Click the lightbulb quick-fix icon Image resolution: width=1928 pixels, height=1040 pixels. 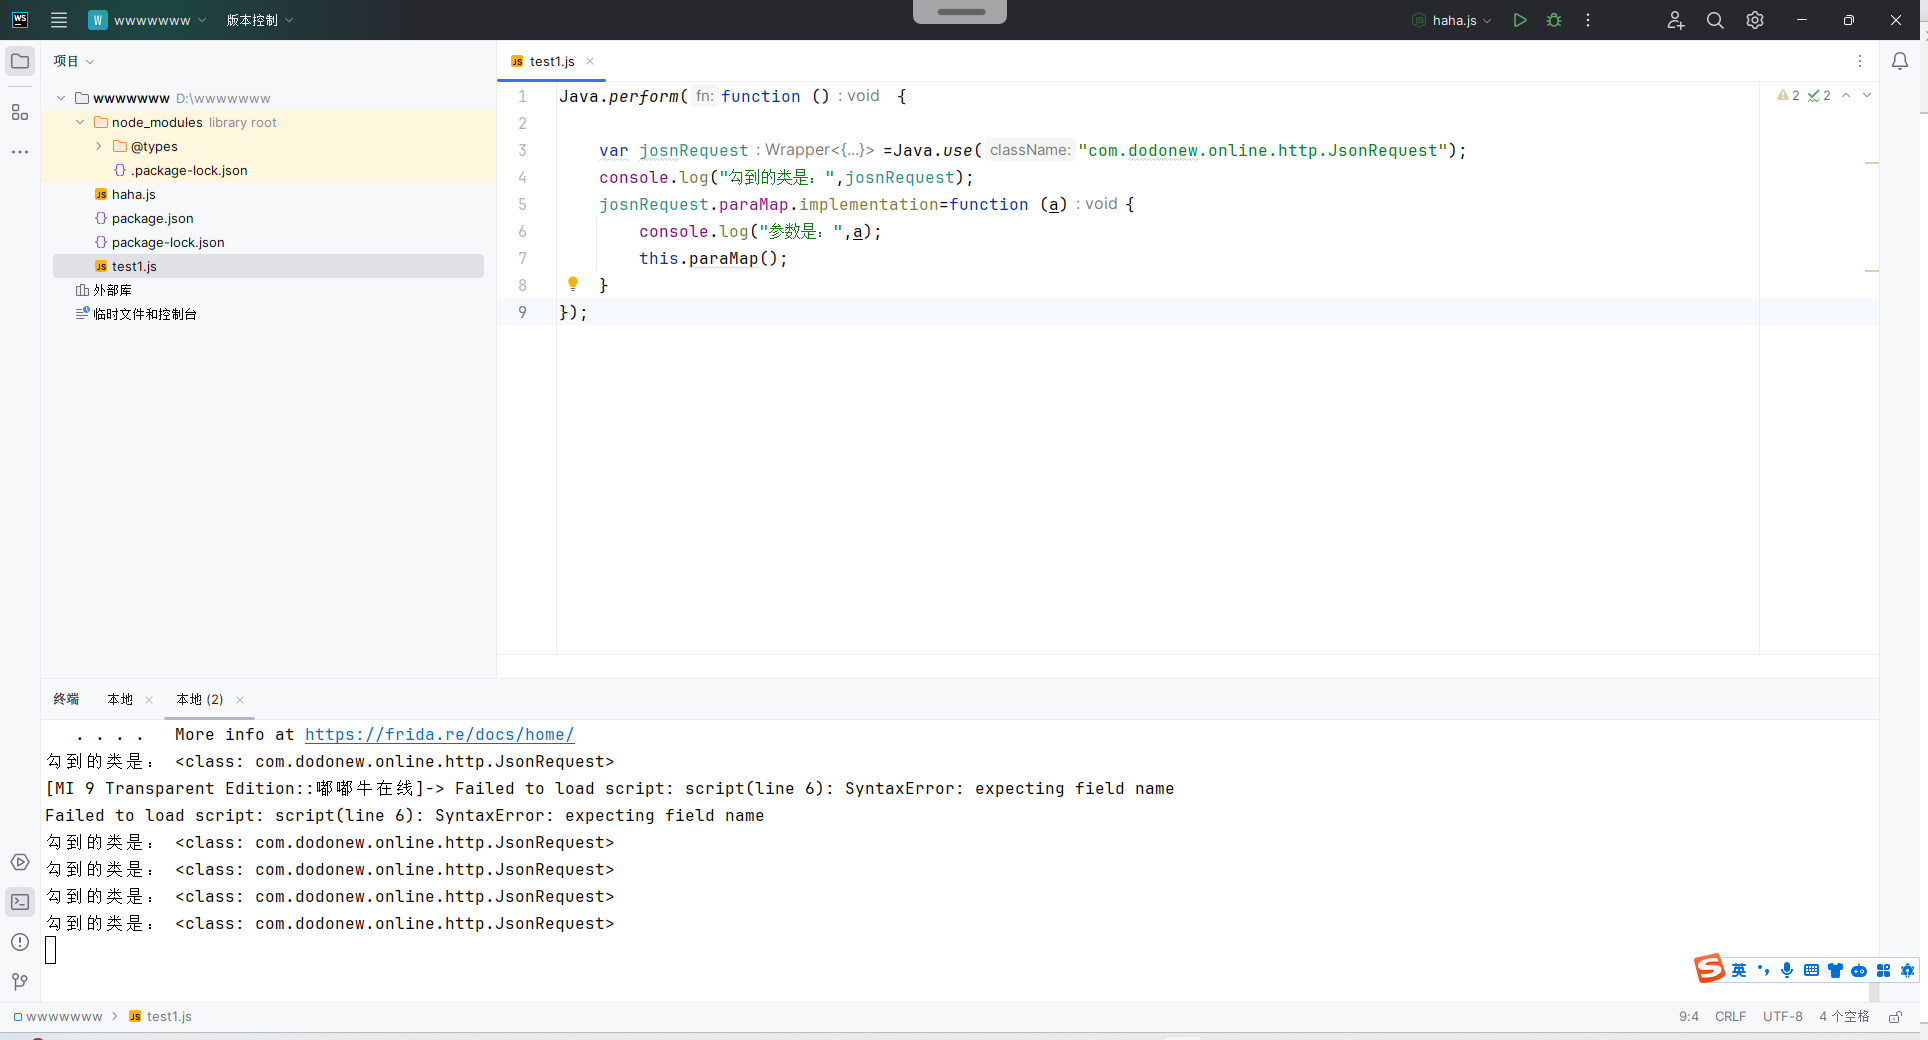click(x=573, y=284)
